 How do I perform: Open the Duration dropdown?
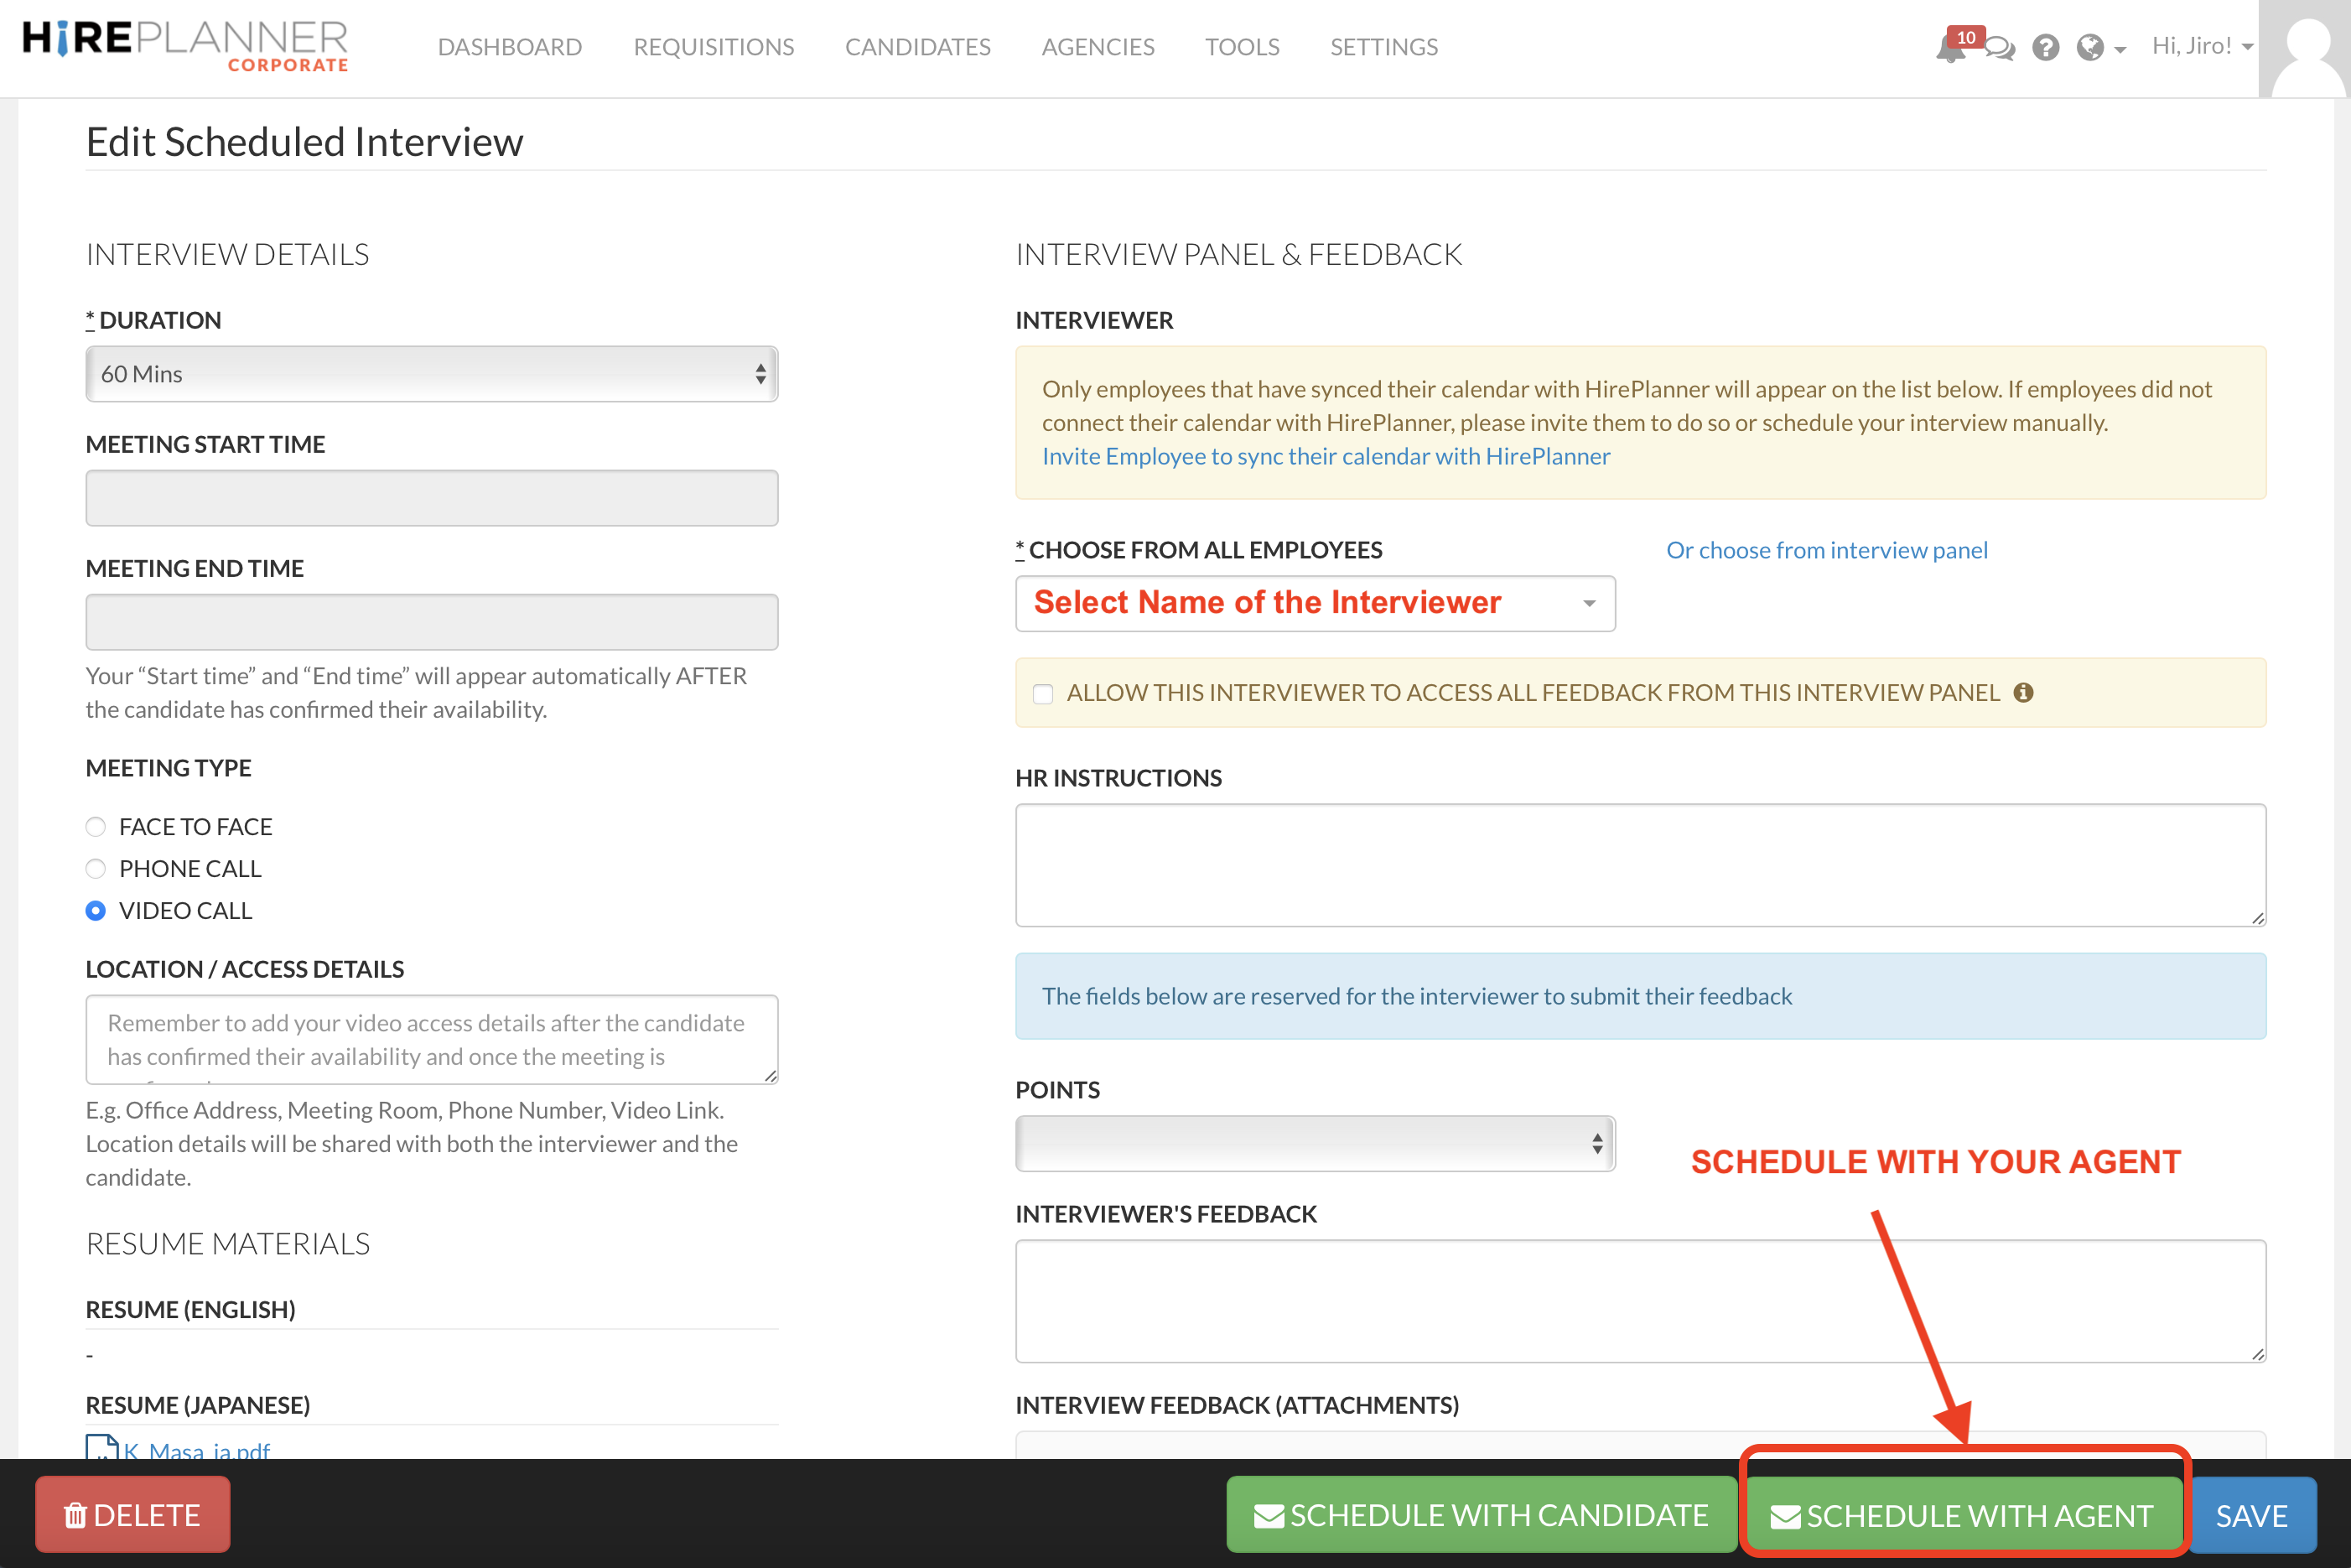[431, 374]
